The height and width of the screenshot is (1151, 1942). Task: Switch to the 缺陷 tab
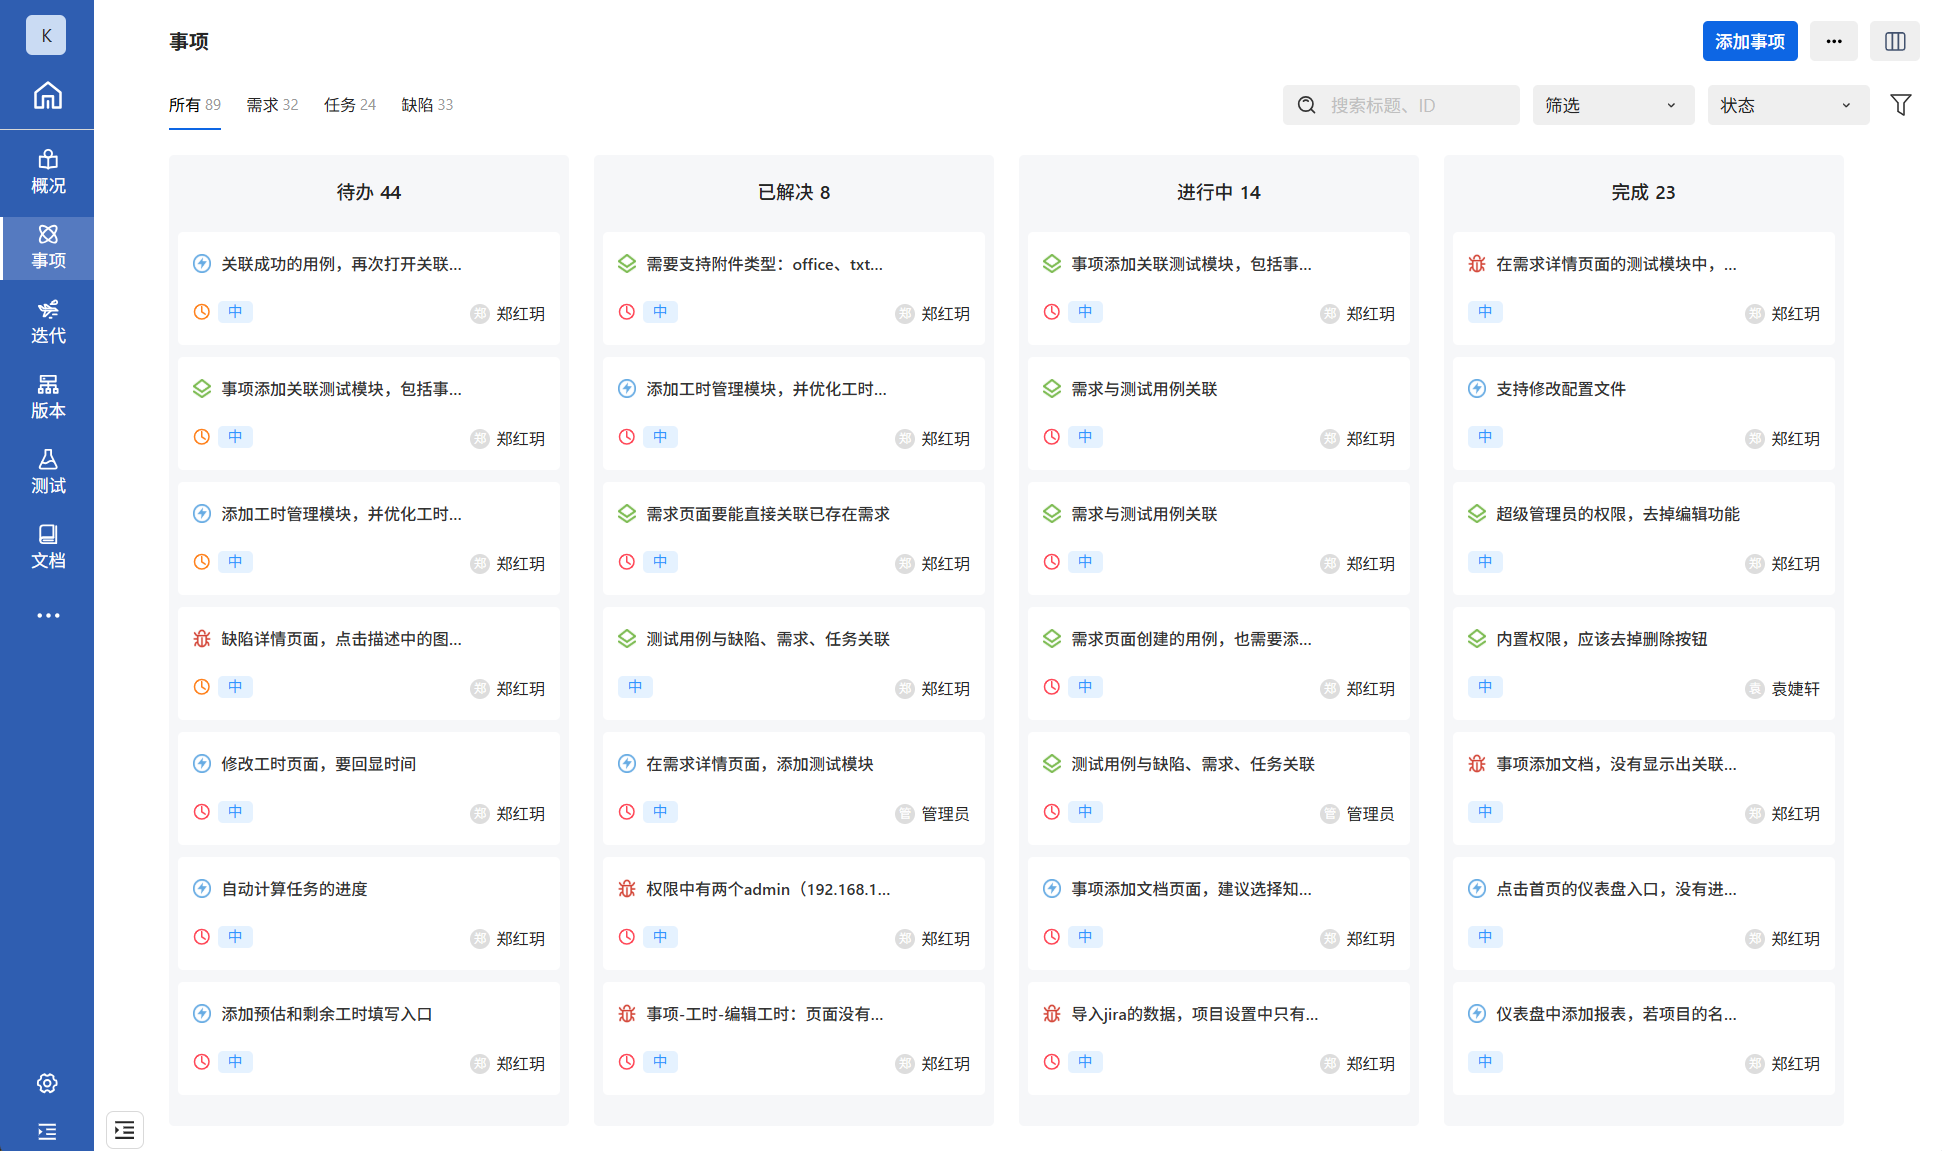(427, 105)
